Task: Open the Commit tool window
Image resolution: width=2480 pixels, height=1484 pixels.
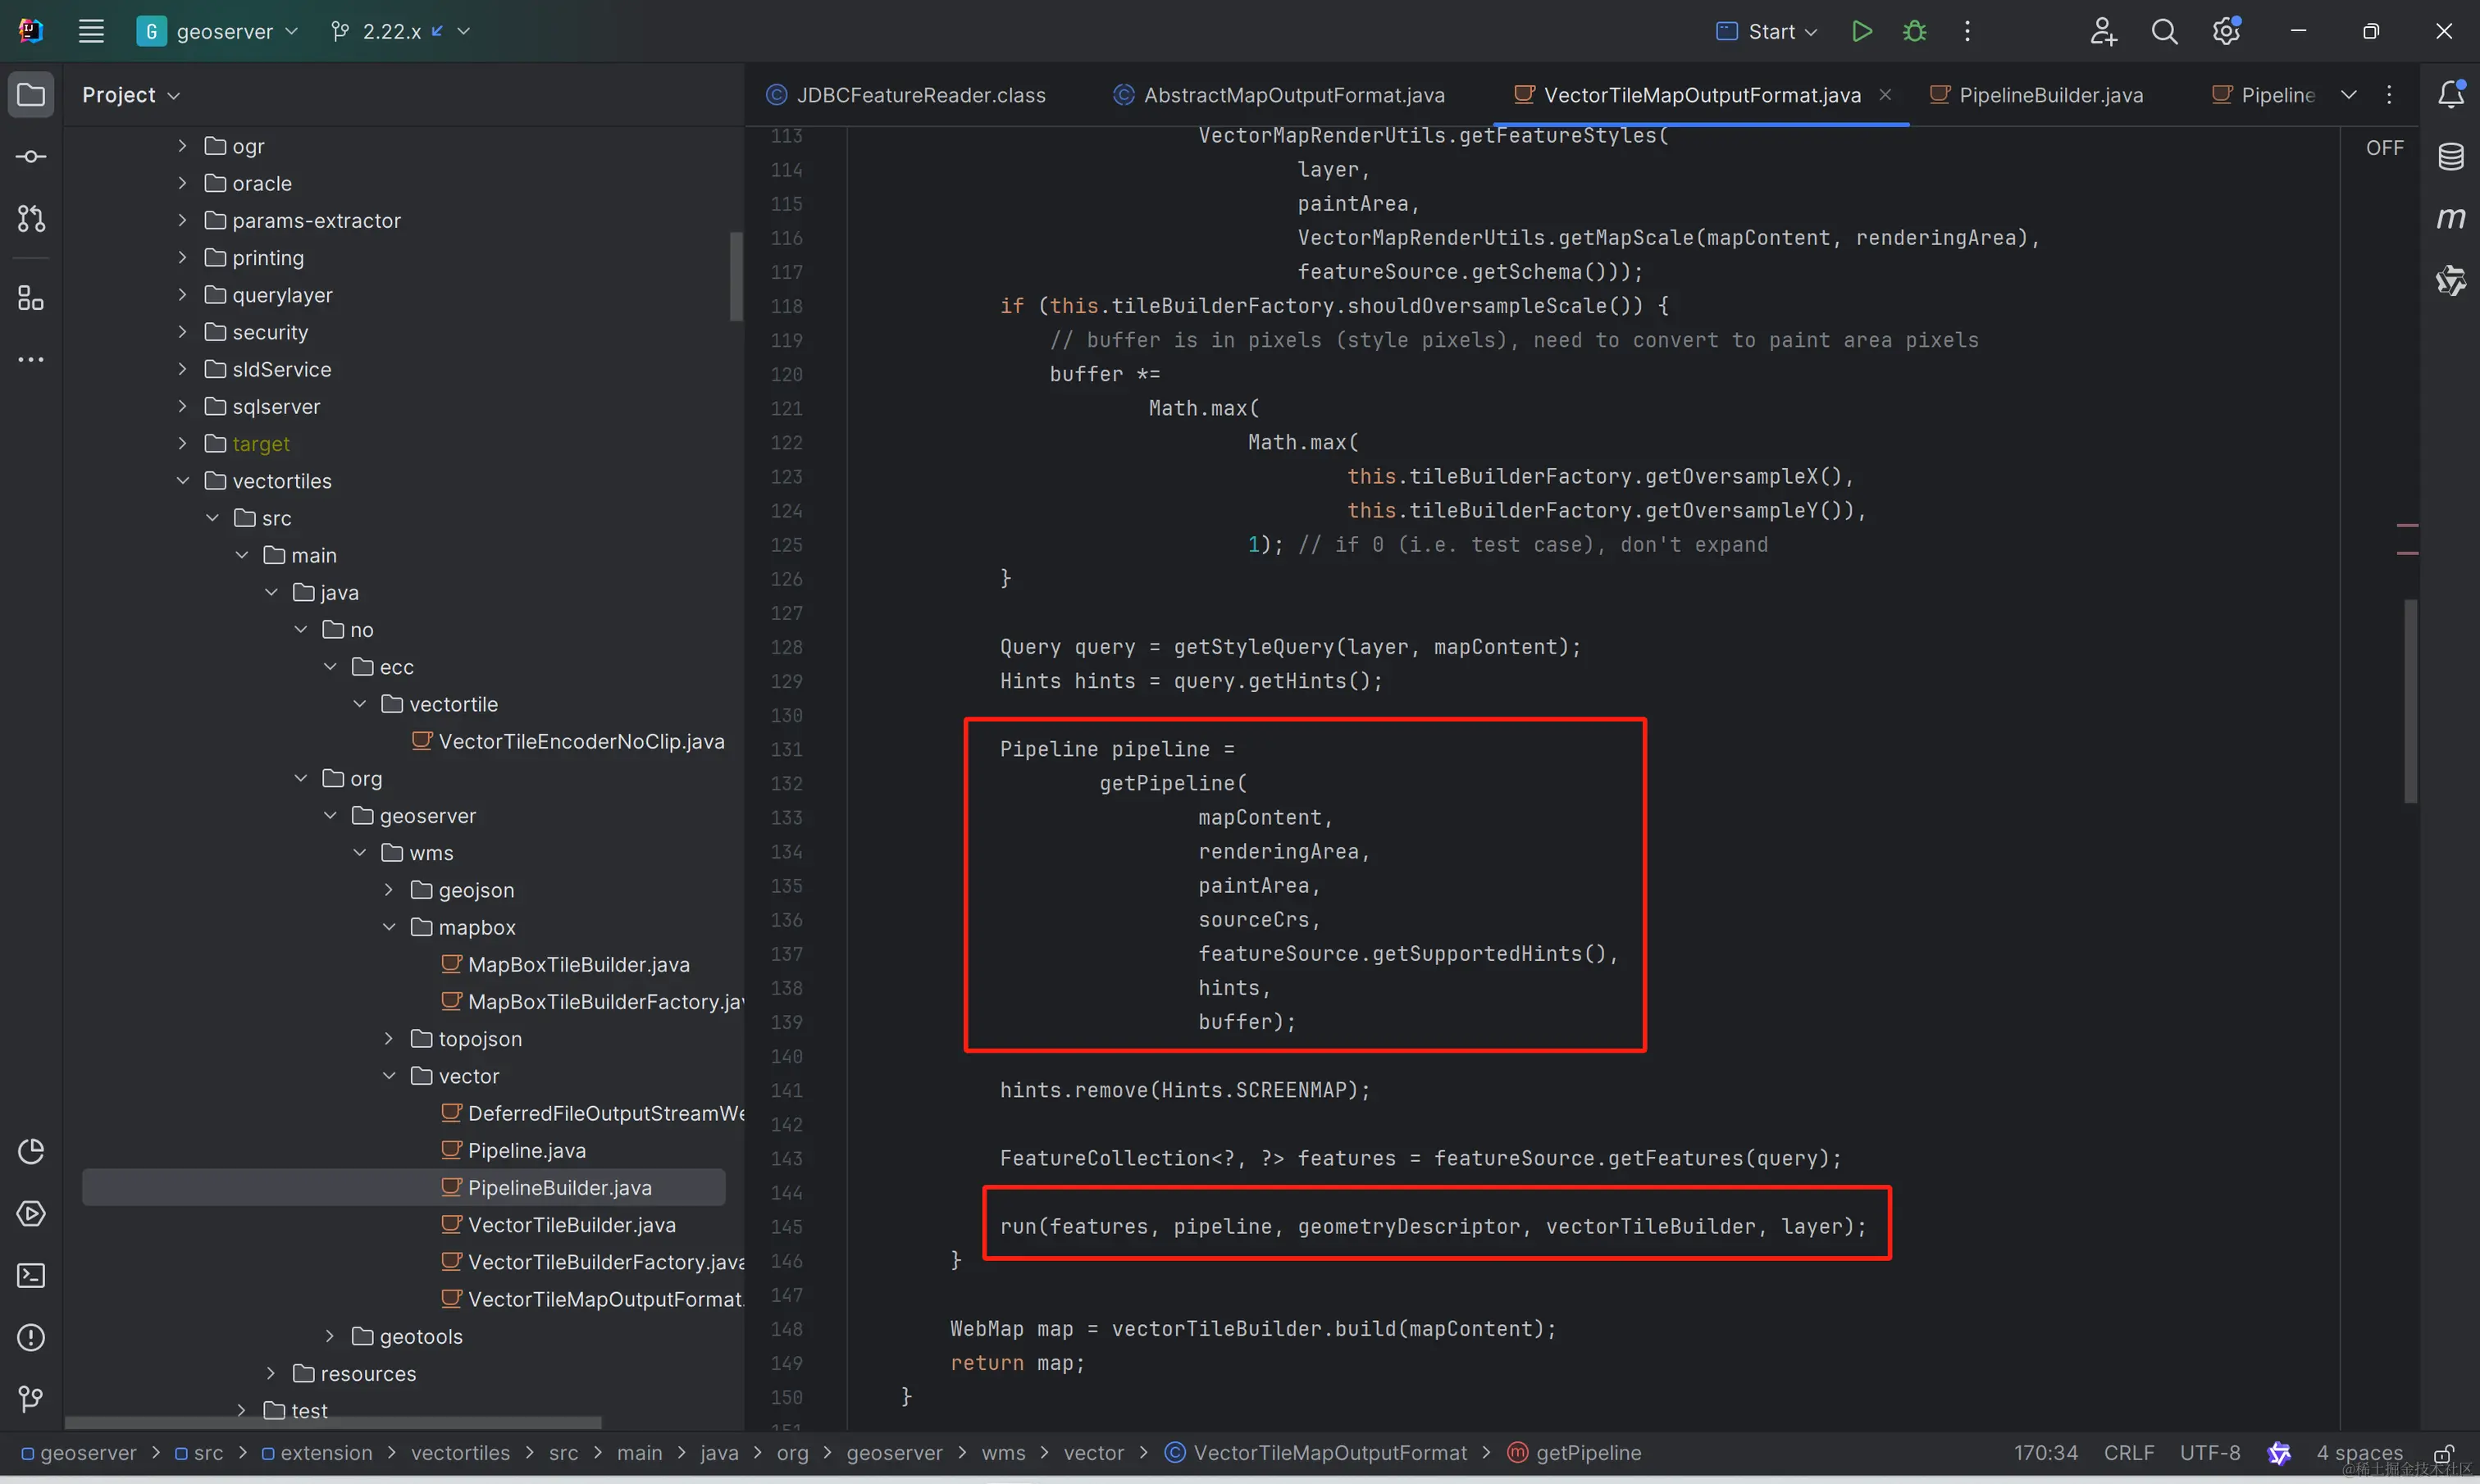Action: (31, 157)
